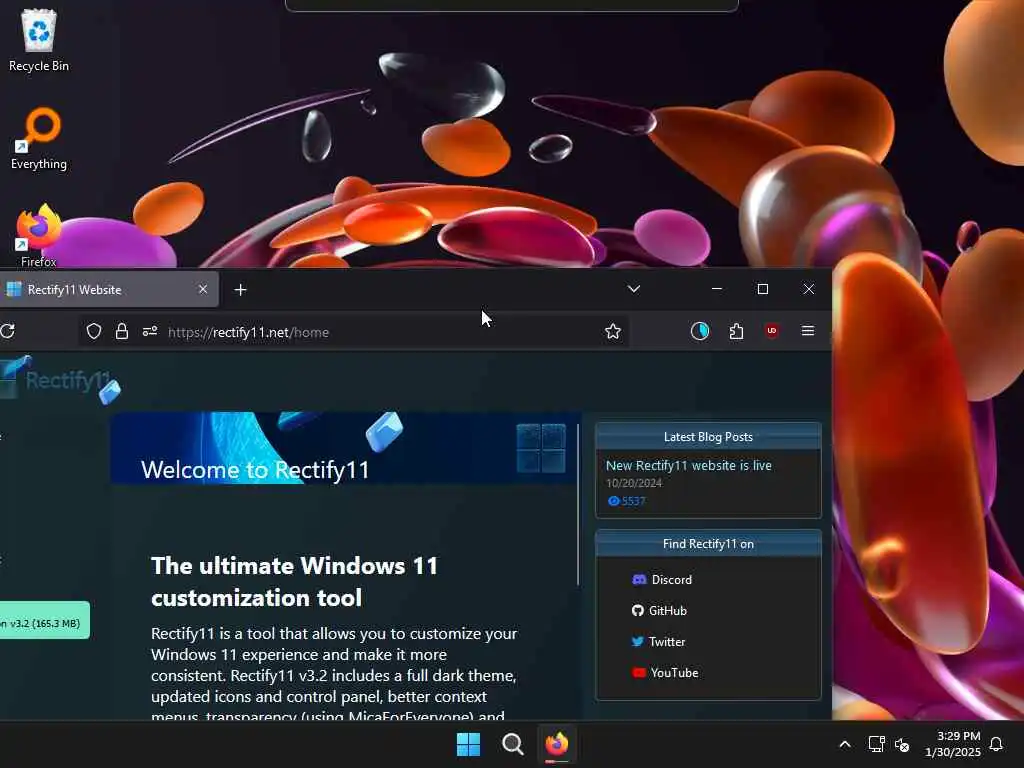Click the Rectify11 logo in the page header
Viewport: 1024px width, 768px height.
(60, 380)
